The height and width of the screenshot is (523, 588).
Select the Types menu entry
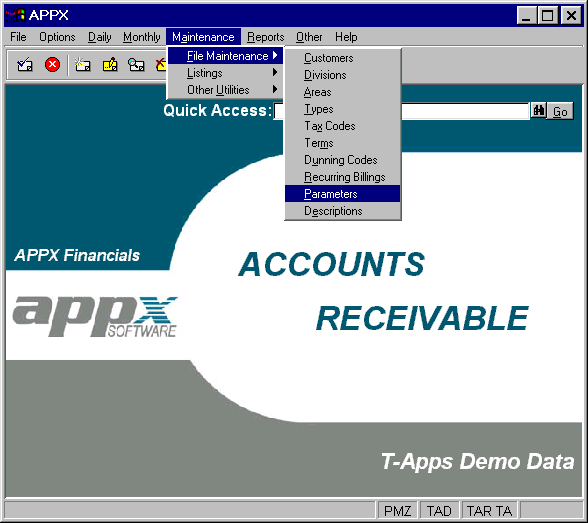coord(342,109)
